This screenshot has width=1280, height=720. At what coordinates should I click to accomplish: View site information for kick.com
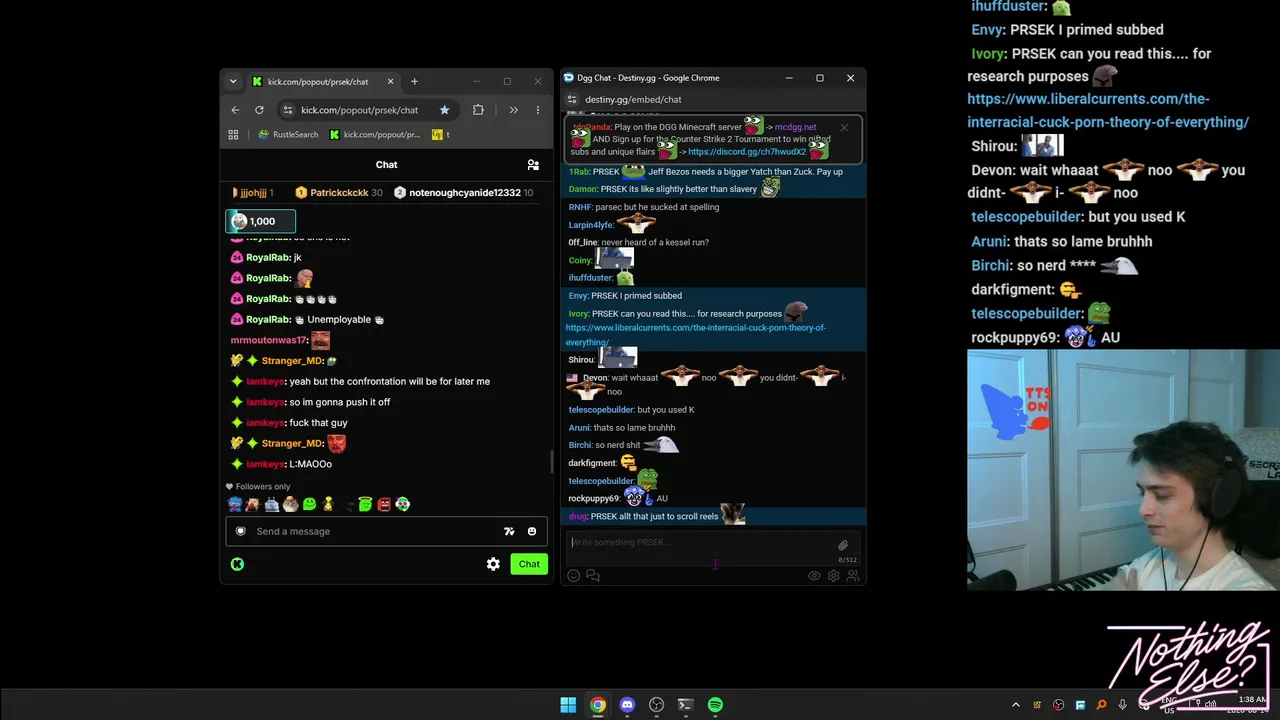(x=288, y=110)
